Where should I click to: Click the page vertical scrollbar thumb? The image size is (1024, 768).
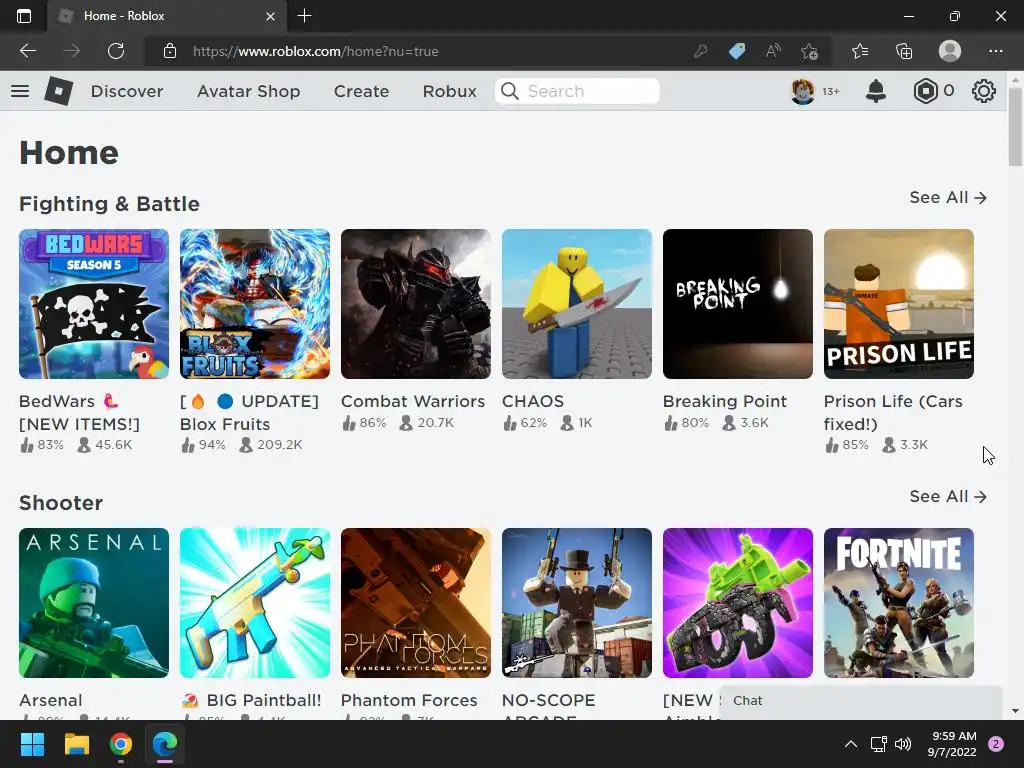coord(1015,127)
